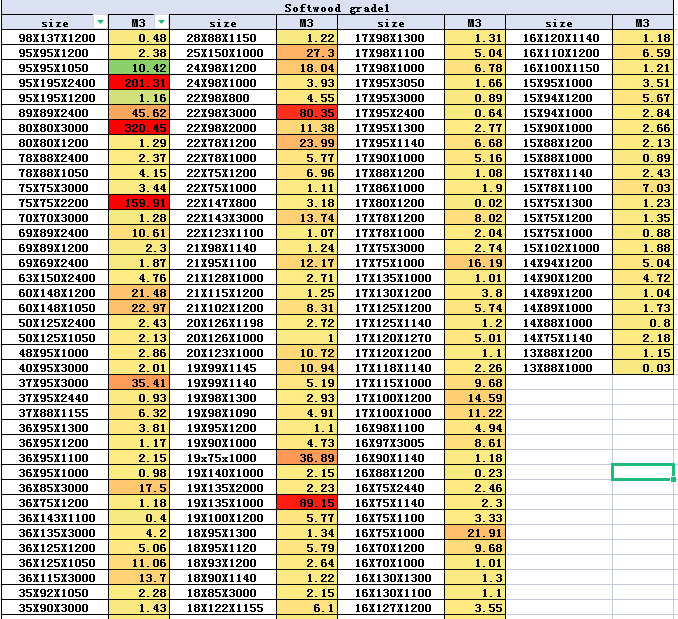Viewport: 678px width, 619px height.
Task: Select size cell '89X89X2400'
Action: tap(55, 113)
